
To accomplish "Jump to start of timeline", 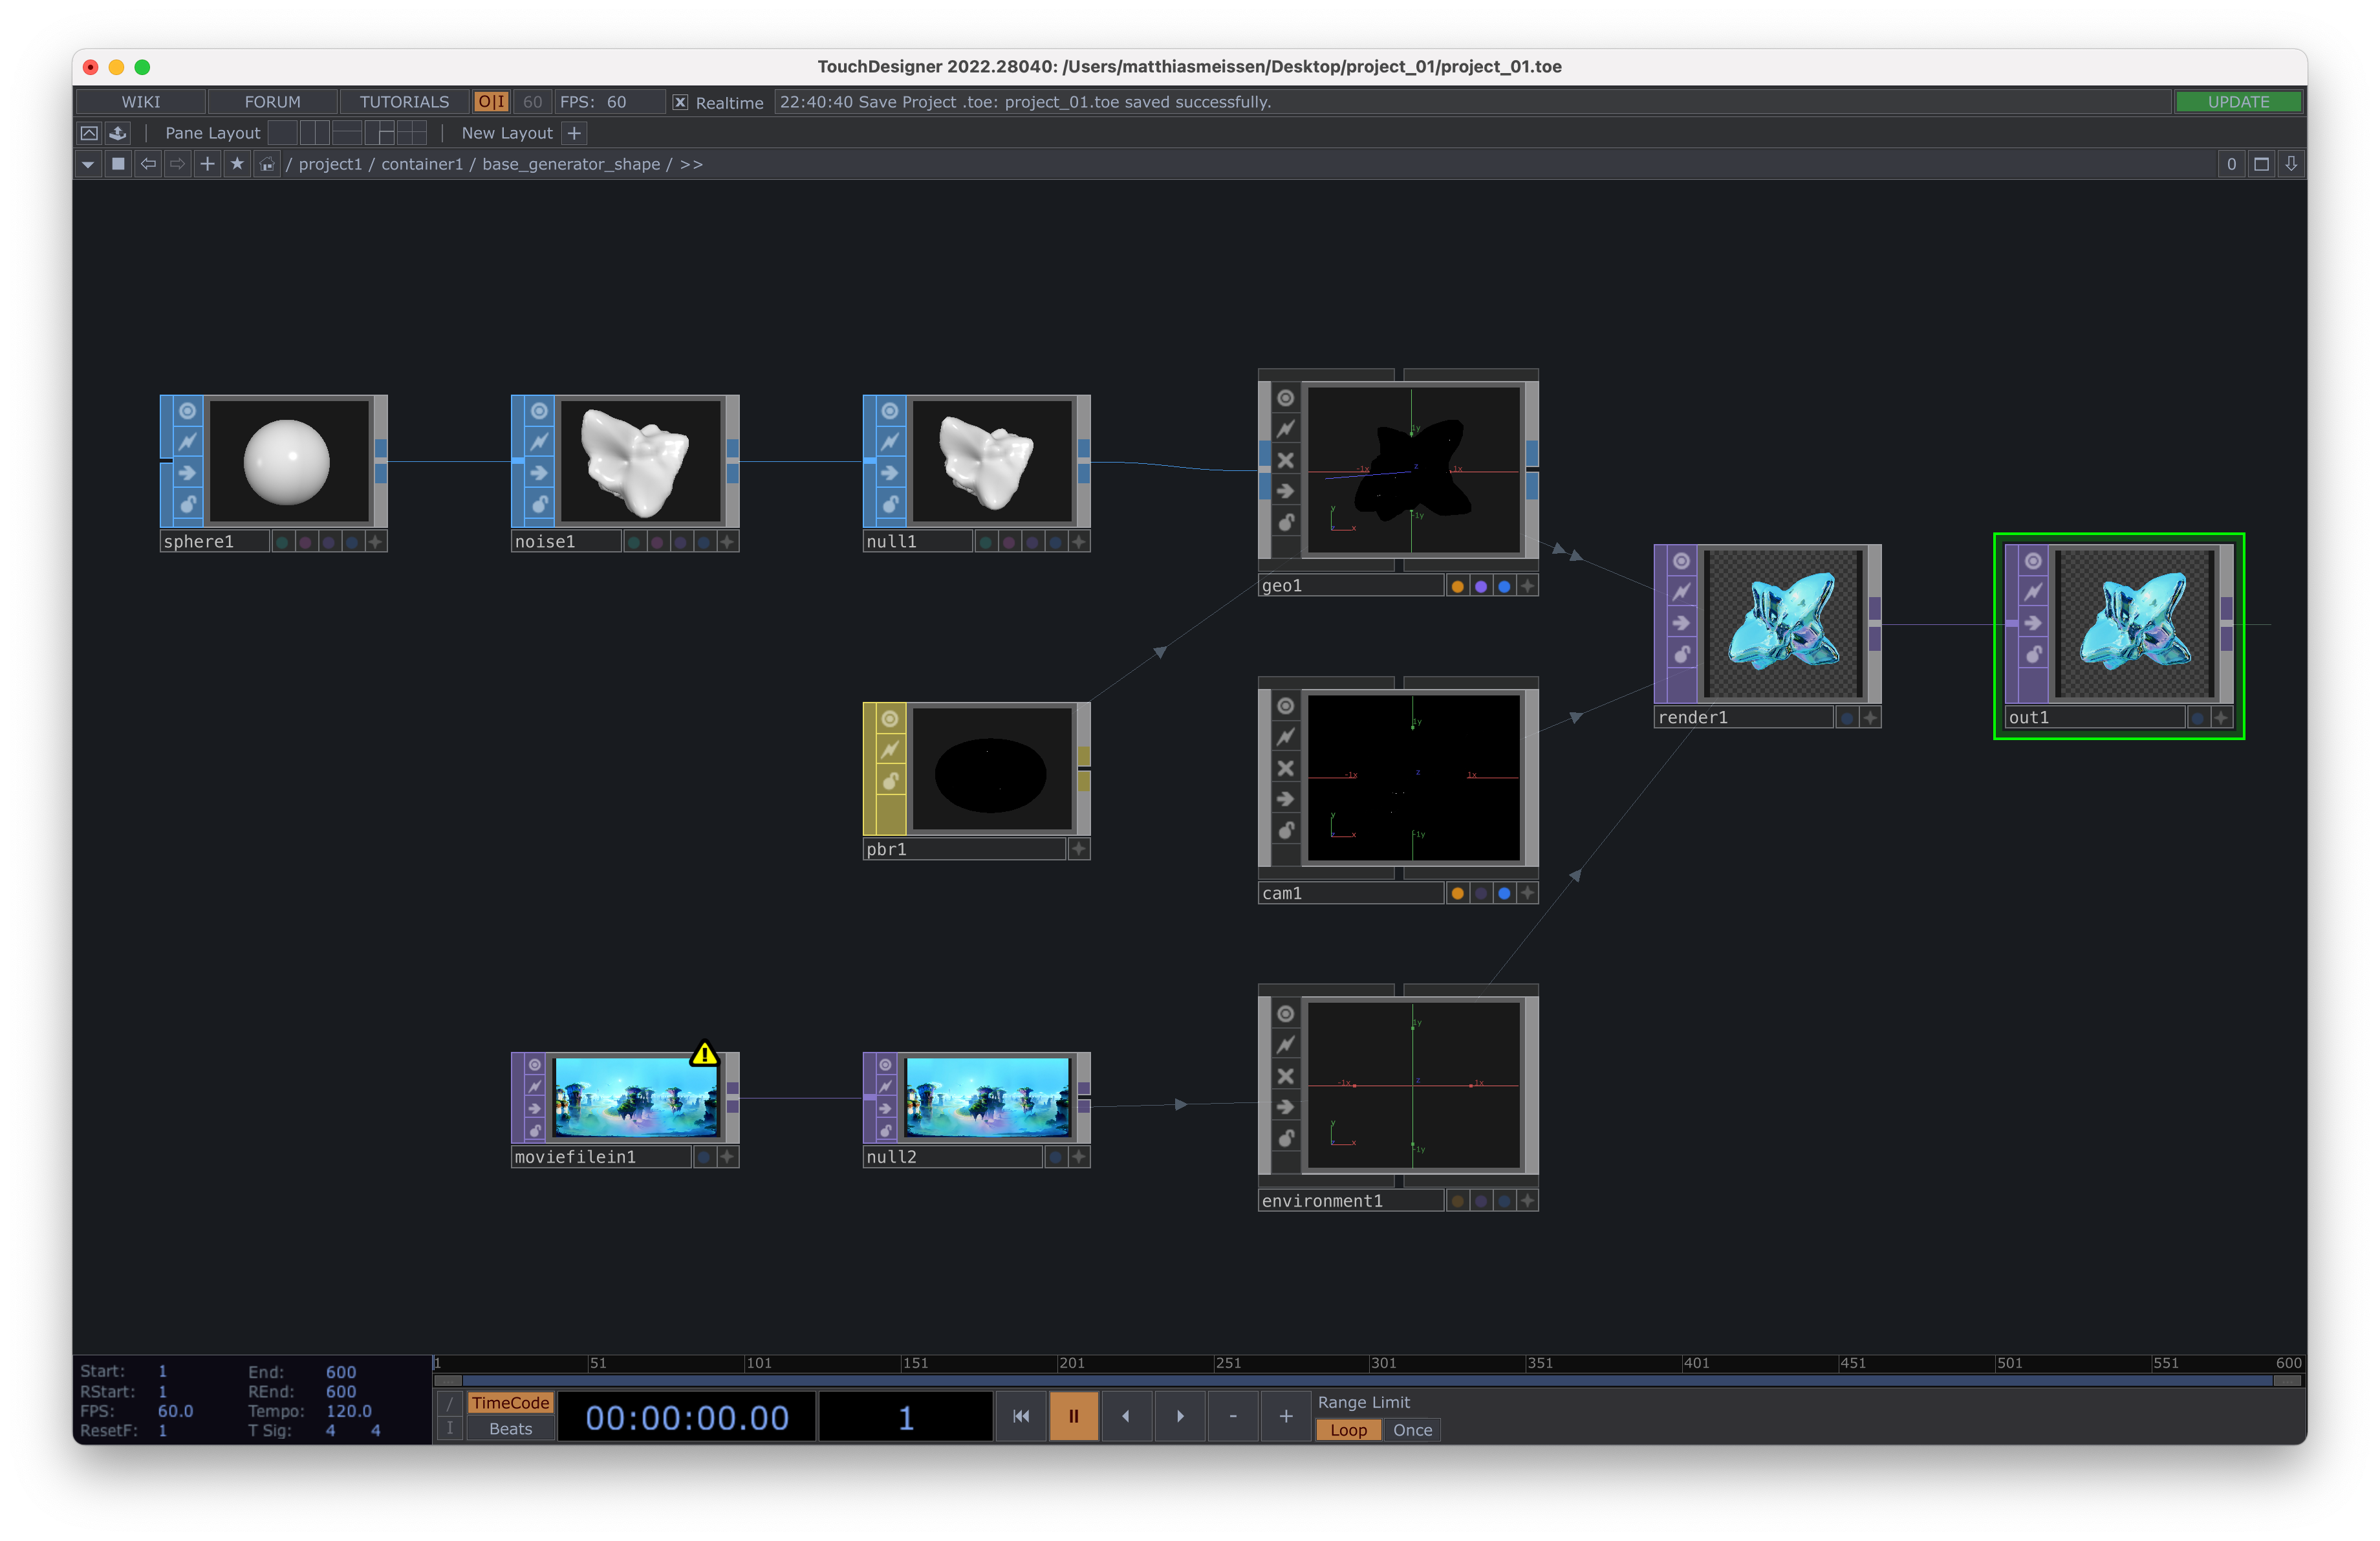I will [1020, 1416].
